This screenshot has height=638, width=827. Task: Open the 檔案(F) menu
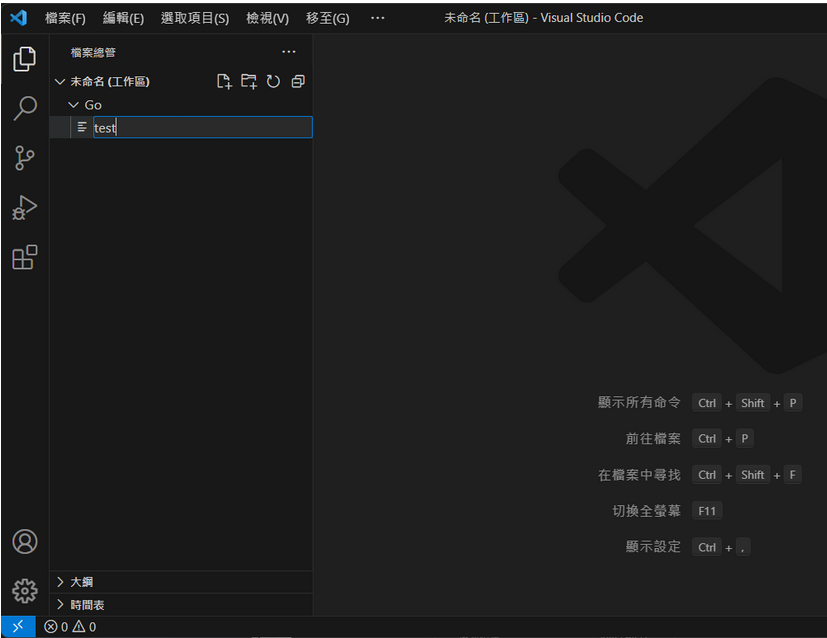coord(65,18)
